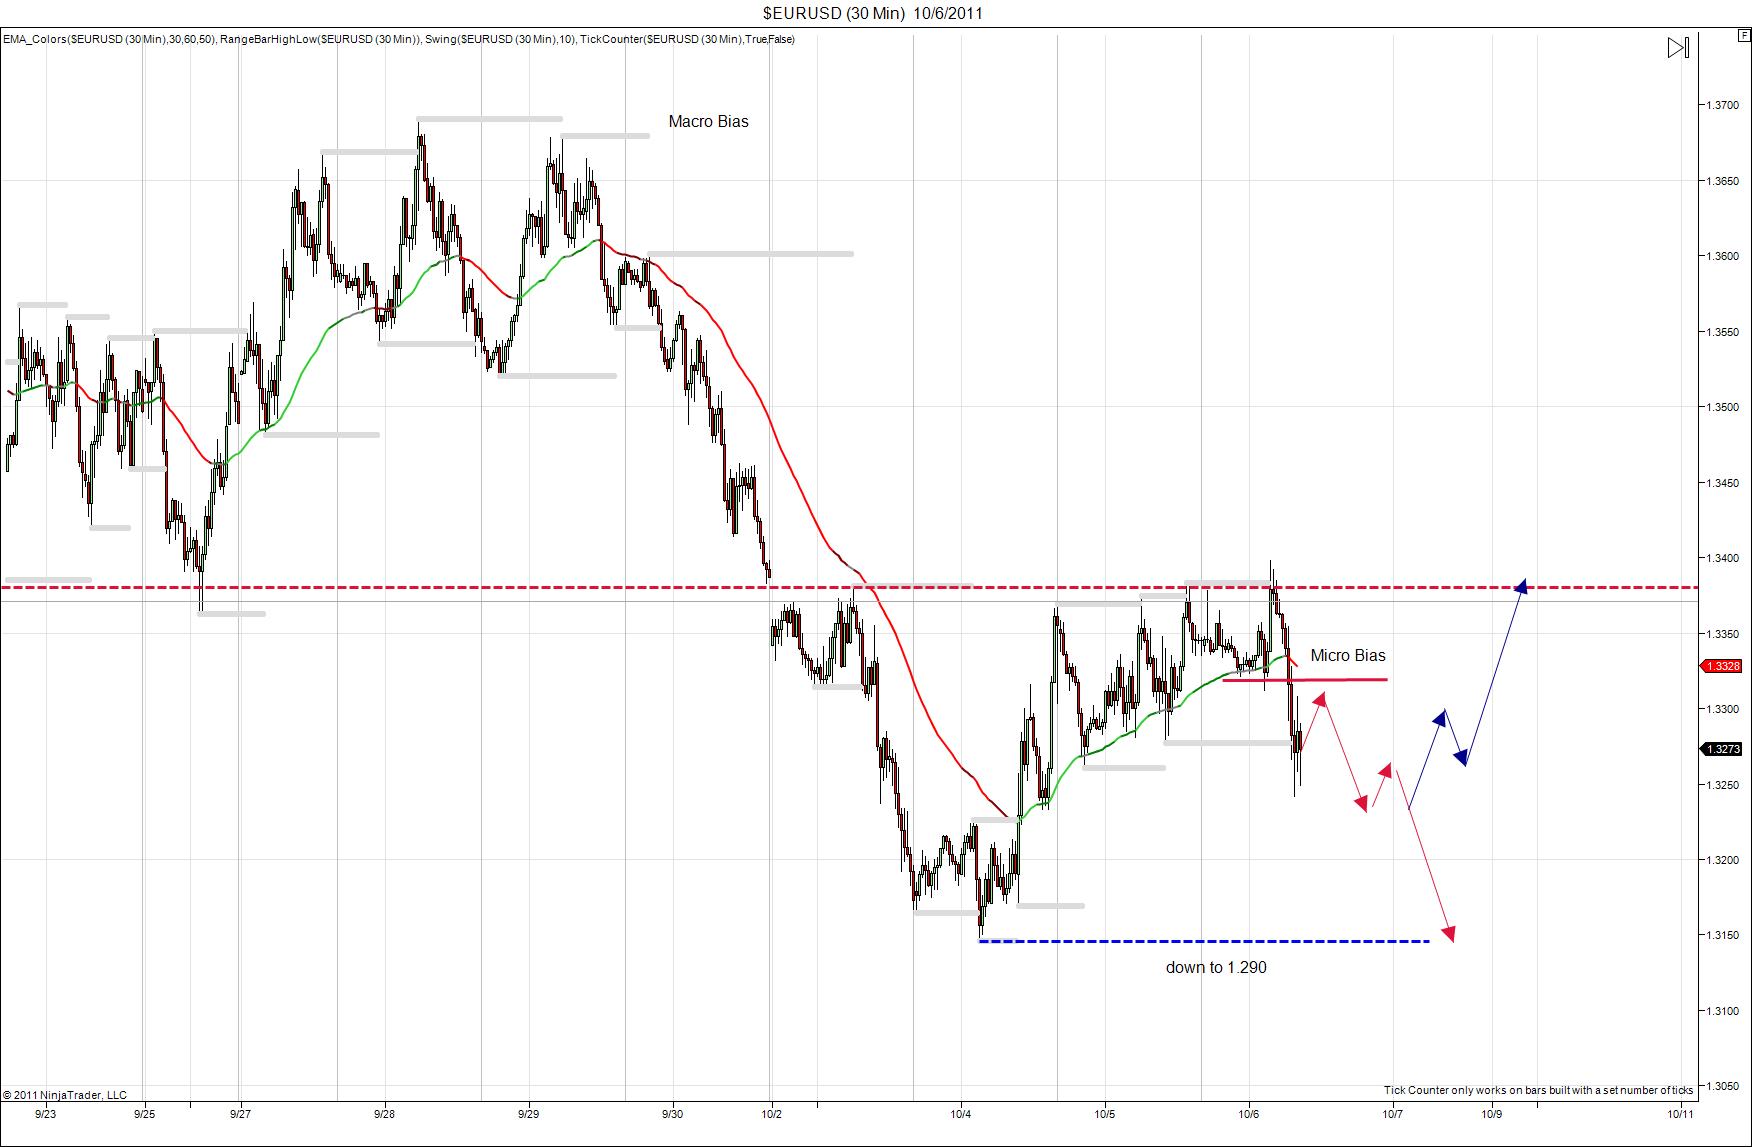The height and width of the screenshot is (1147, 1752).
Task: Click the chart title $EURUSD (30 Min) 10/6/2011
Action: pos(873,13)
